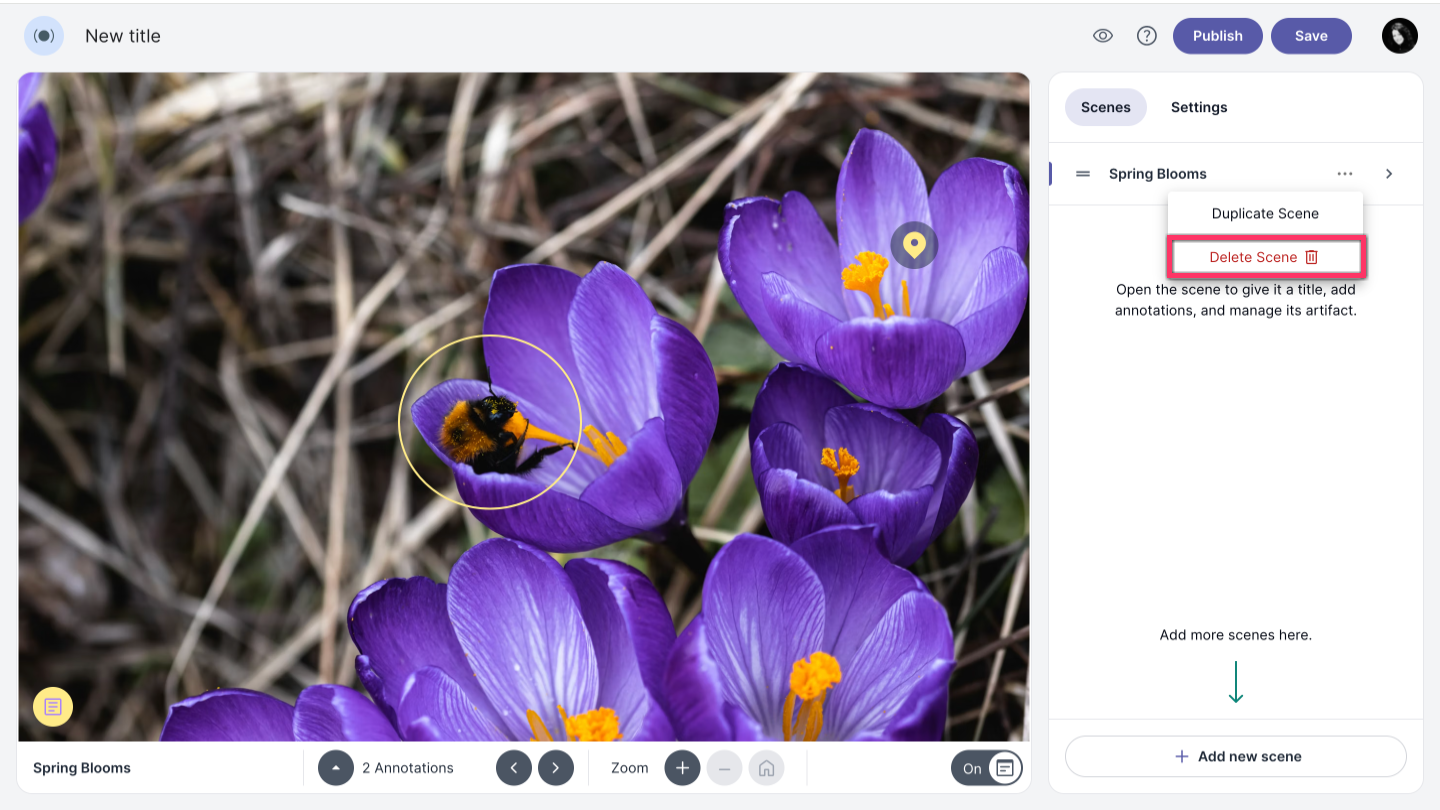Click the eye preview icon
Screen dimensions: 1440x810
click(1103, 36)
